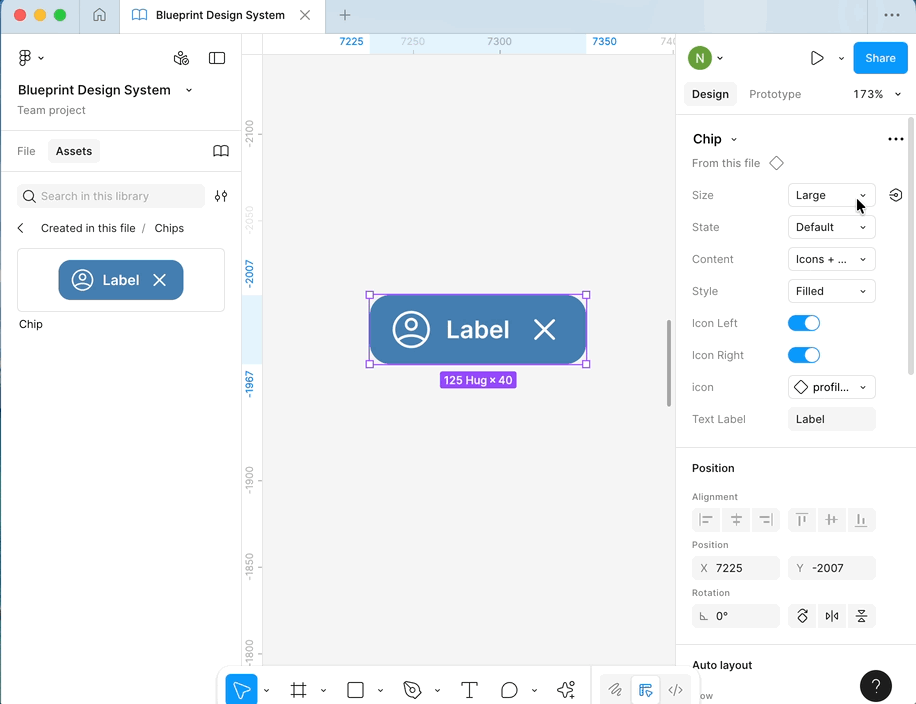The width and height of the screenshot is (916, 704).
Task: Switch to the Design tab
Action: [710, 94]
